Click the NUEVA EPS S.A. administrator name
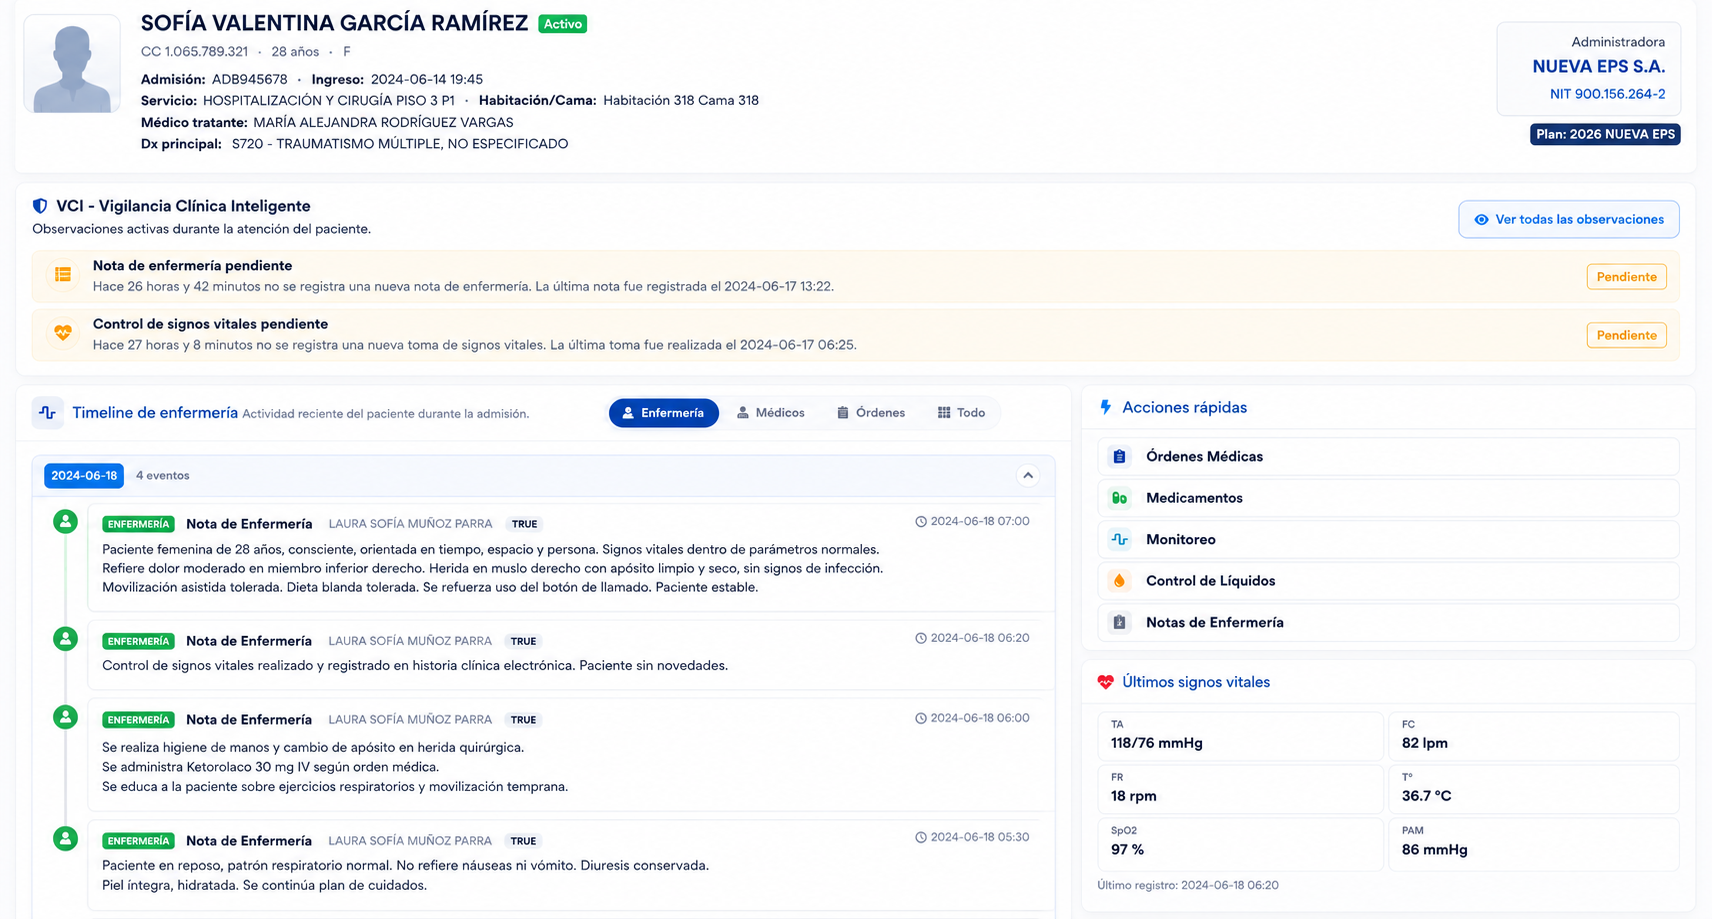Image resolution: width=1712 pixels, height=919 pixels. [1598, 67]
